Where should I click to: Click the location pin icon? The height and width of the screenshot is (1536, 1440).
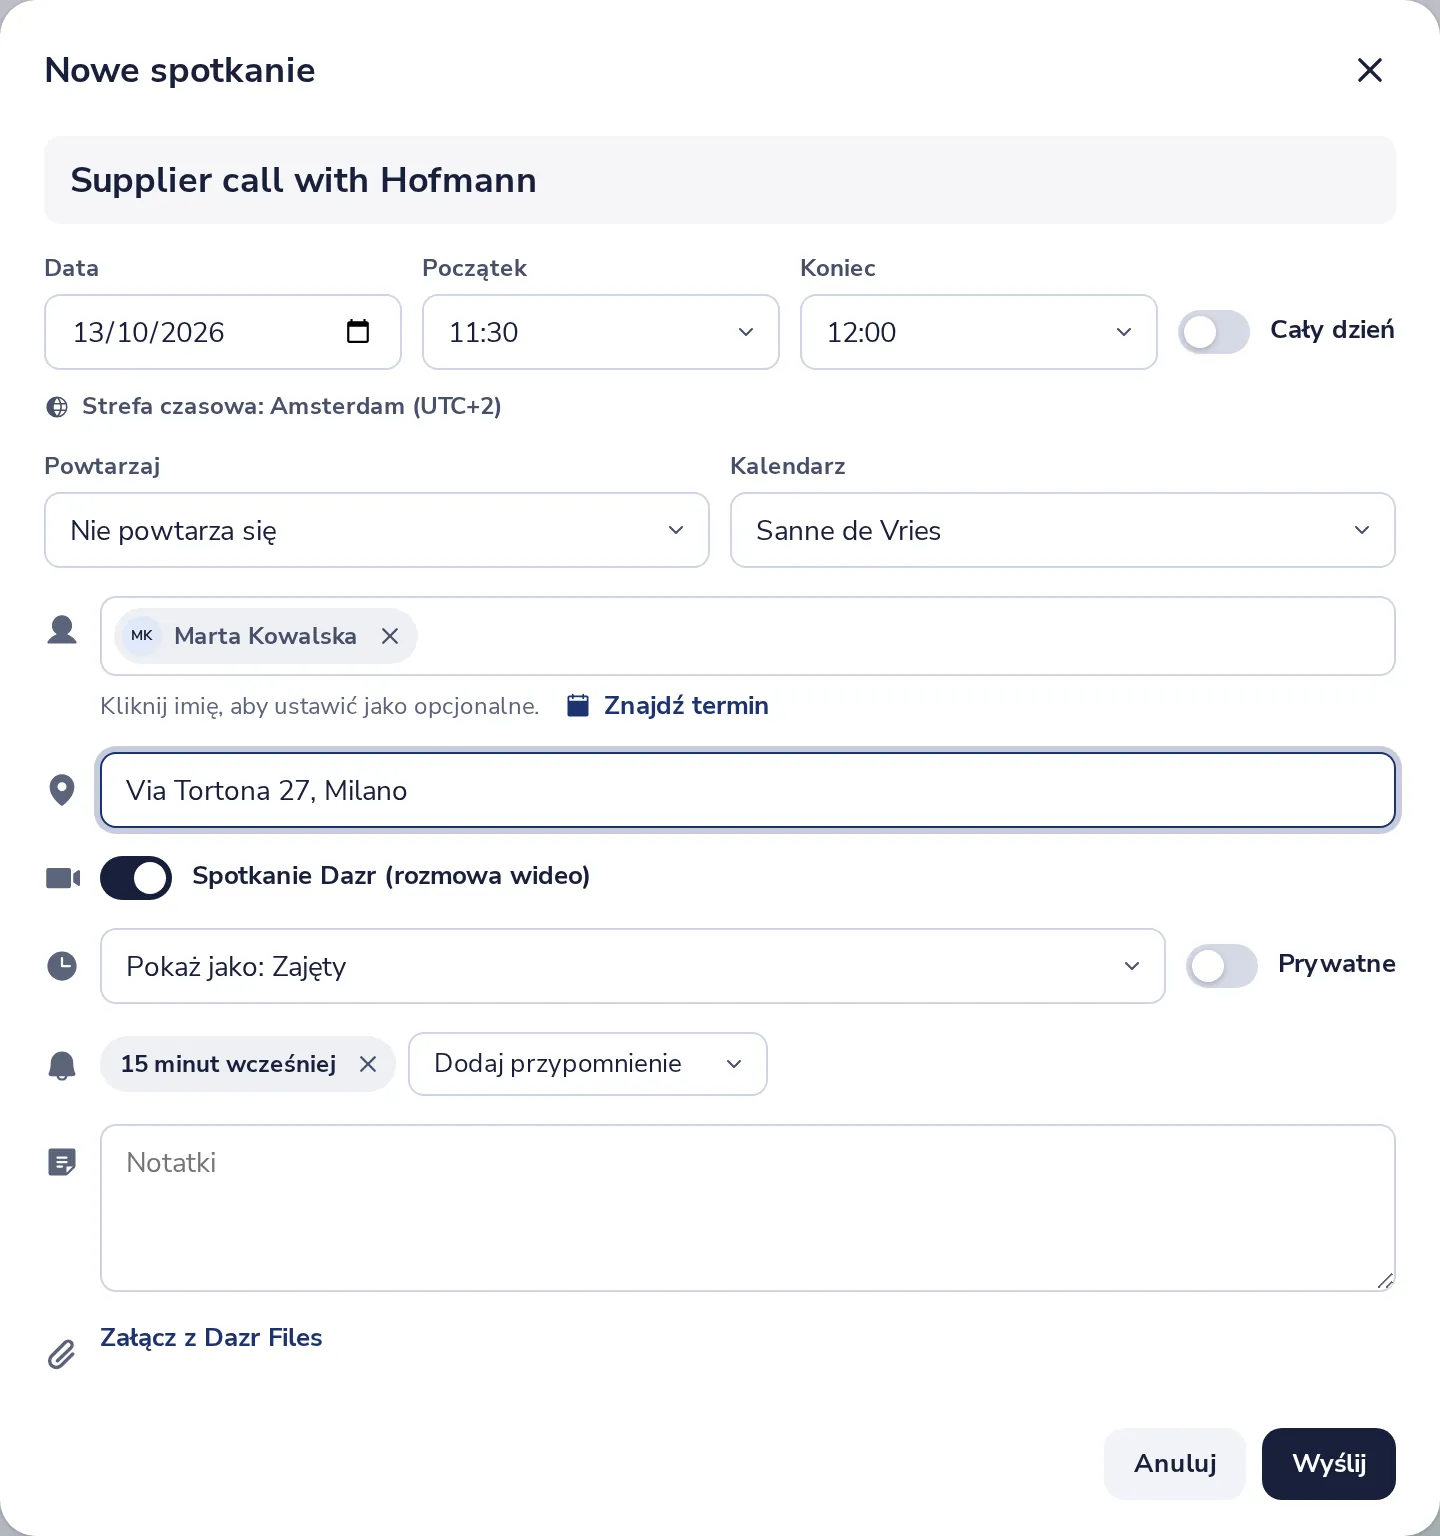[x=62, y=790]
